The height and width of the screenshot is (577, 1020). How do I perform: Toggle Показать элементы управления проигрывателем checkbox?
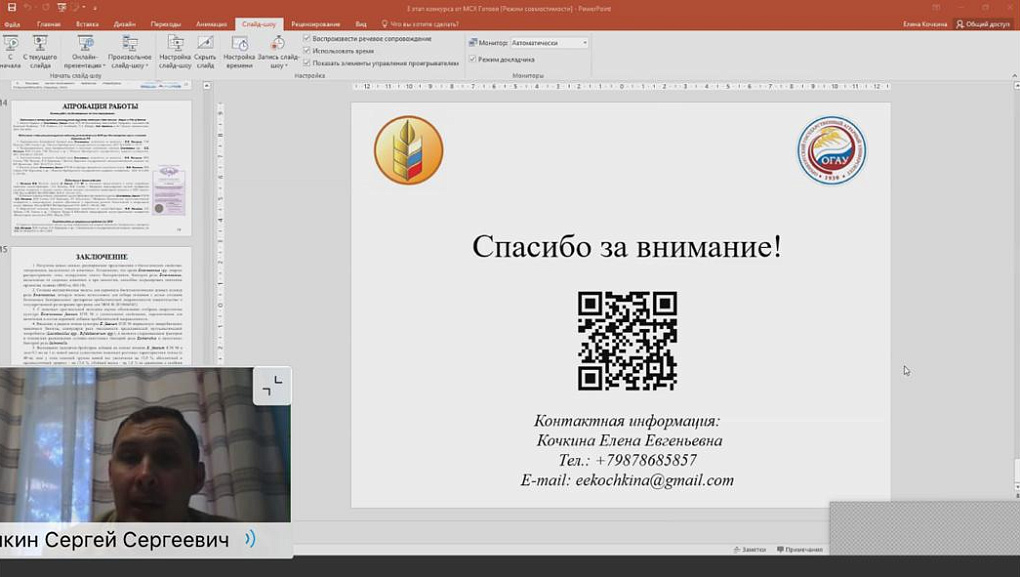[307, 63]
